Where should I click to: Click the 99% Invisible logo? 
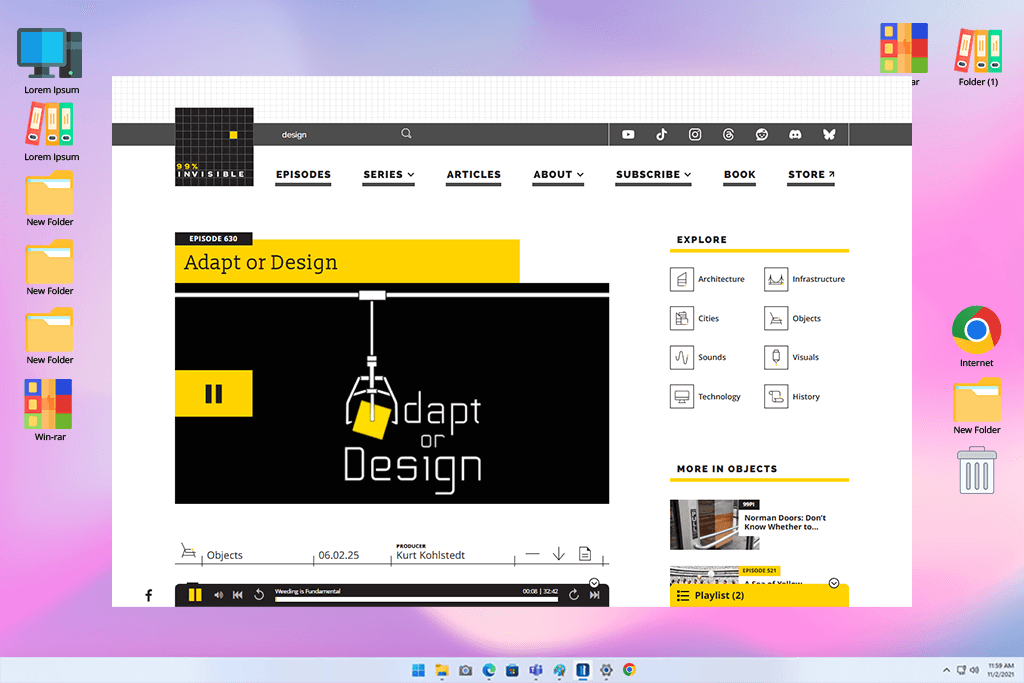[214, 147]
